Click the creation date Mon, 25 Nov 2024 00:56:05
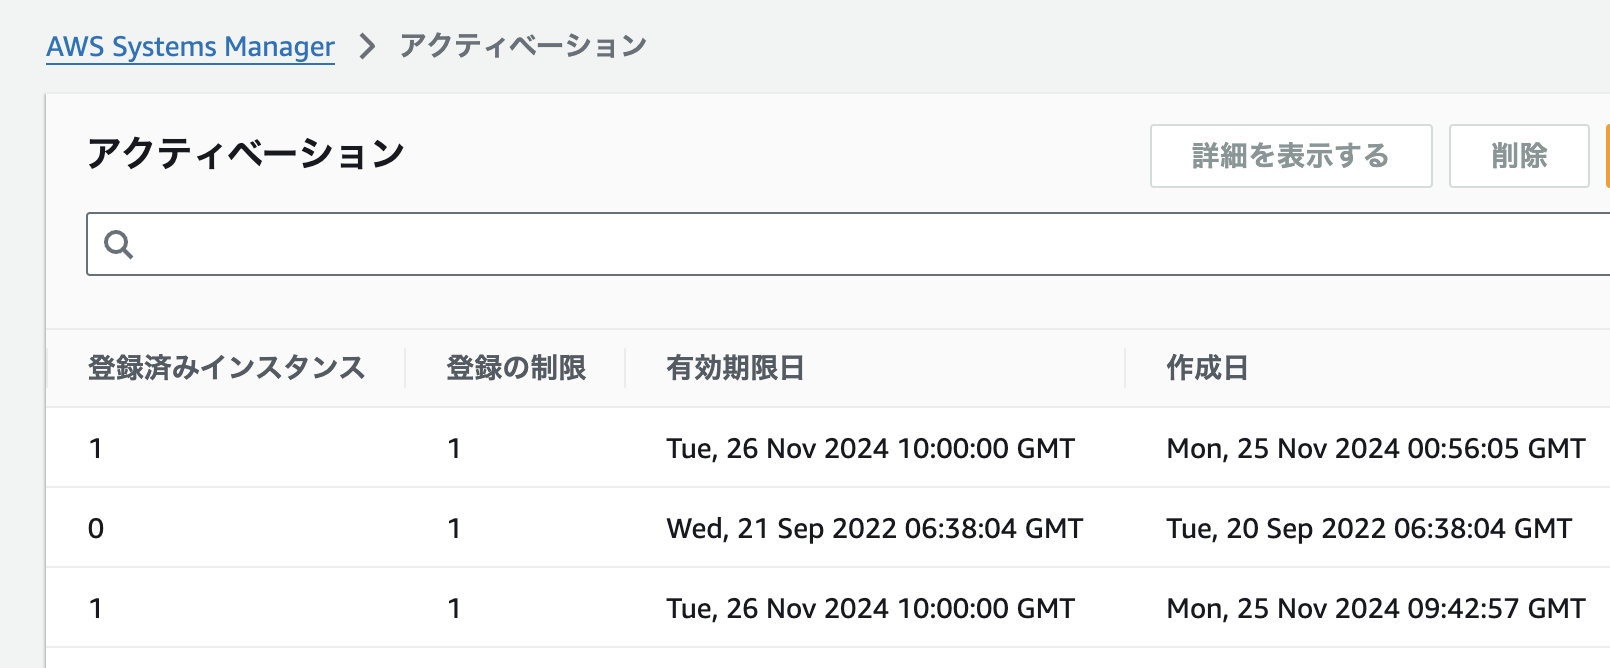The image size is (1610, 668). pyautogui.click(x=1376, y=448)
